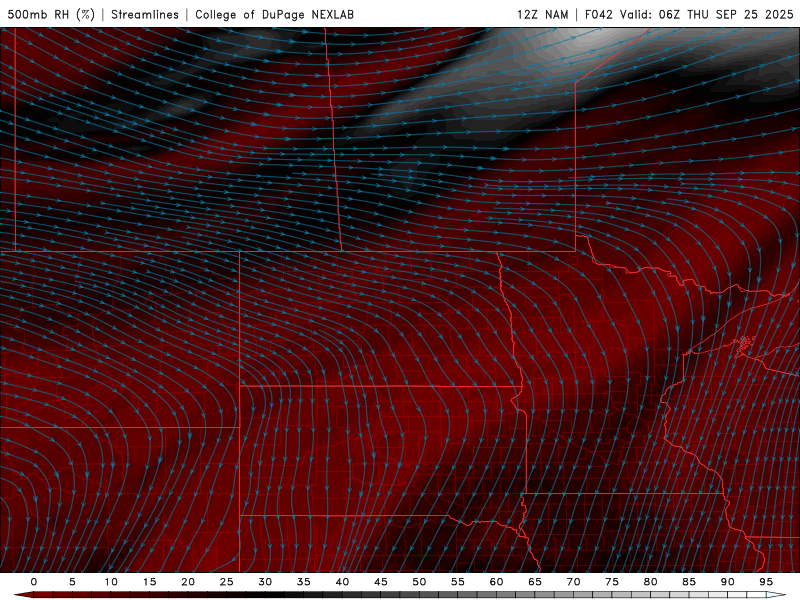This screenshot has height=600, width=800.
Task: Click the colorbar label "85"
Action: (689, 582)
